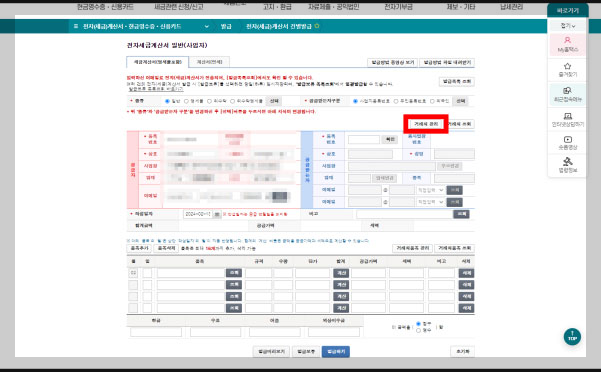The height and width of the screenshot is (372, 601).
Task: Open the hamburger menu in the teal header bar
Action: tap(76, 26)
